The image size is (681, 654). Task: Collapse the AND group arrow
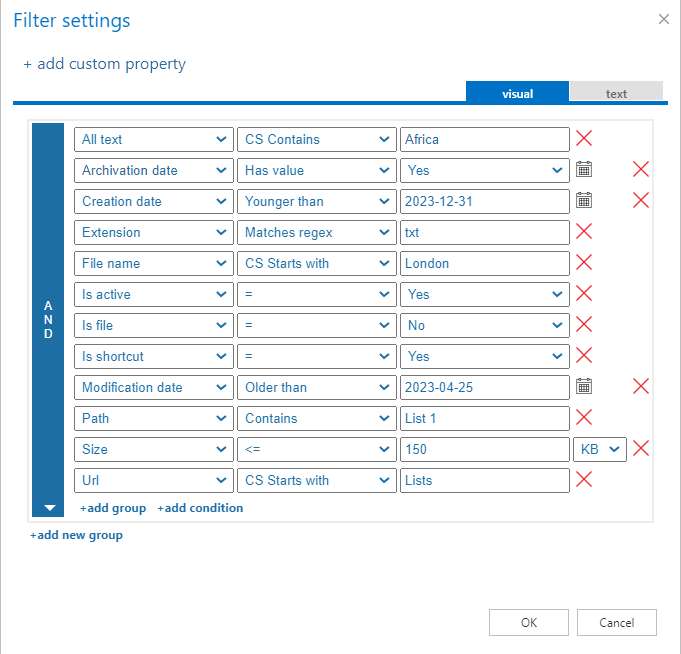pos(49,508)
